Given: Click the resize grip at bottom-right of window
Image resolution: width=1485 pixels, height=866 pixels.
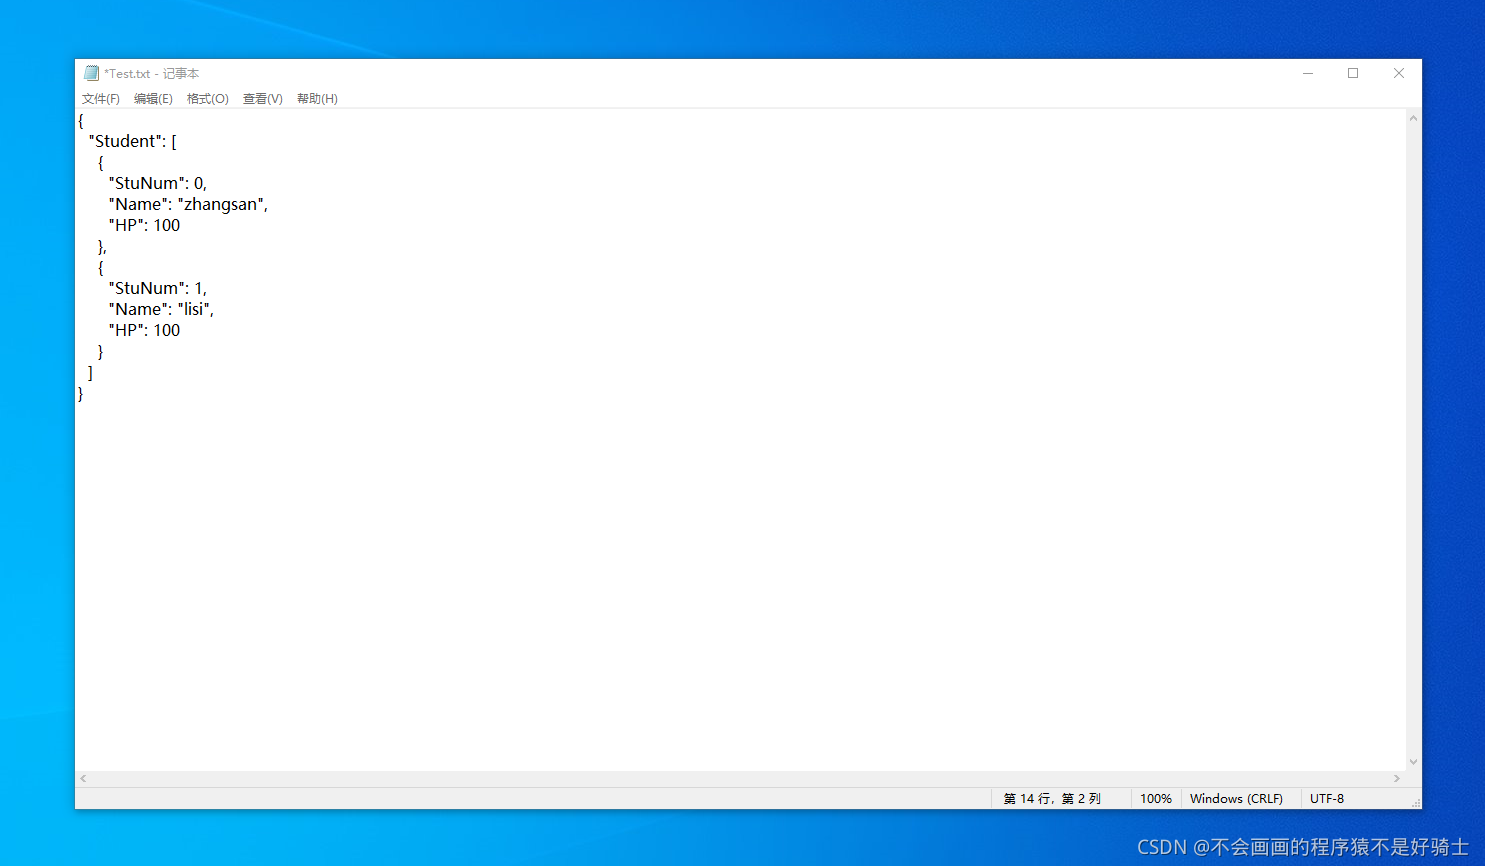Looking at the screenshot, I should (x=1417, y=803).
